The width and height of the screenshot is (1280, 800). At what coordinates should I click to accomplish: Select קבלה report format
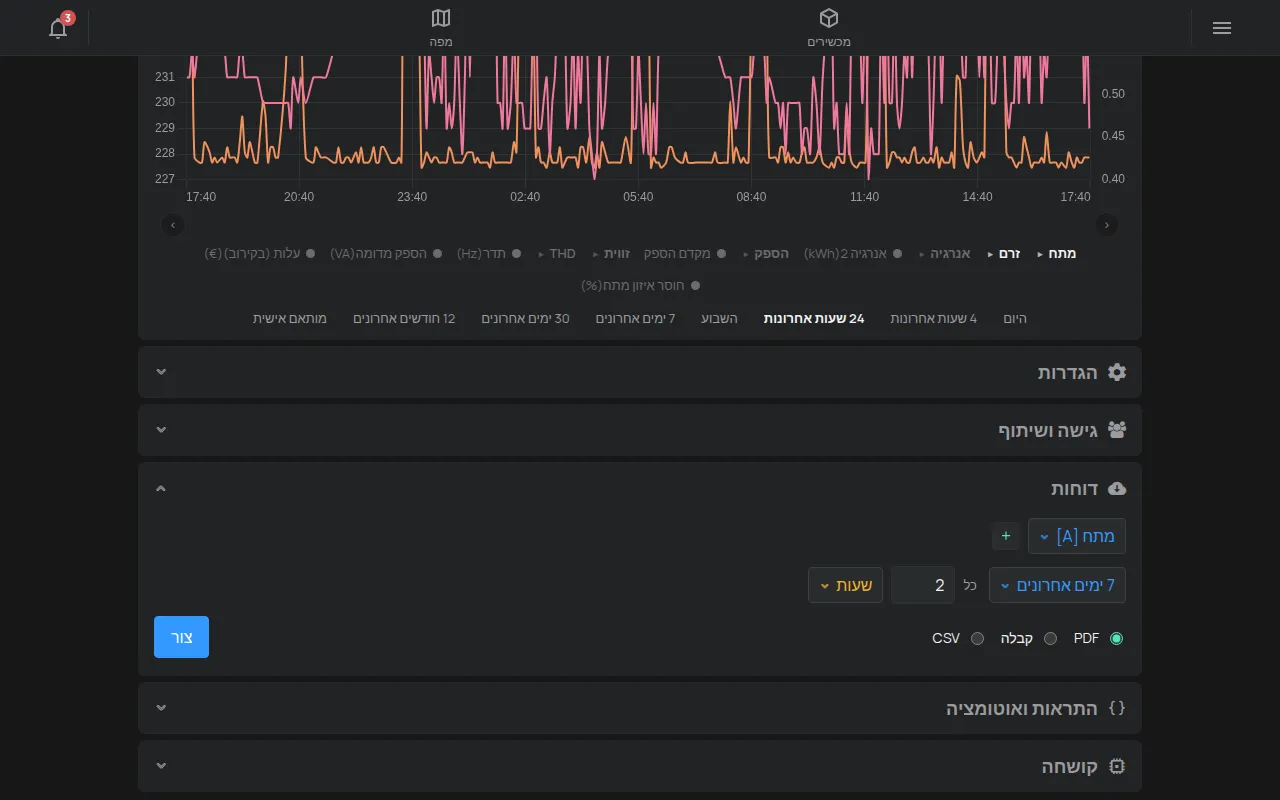click(x=1050, y=638)
